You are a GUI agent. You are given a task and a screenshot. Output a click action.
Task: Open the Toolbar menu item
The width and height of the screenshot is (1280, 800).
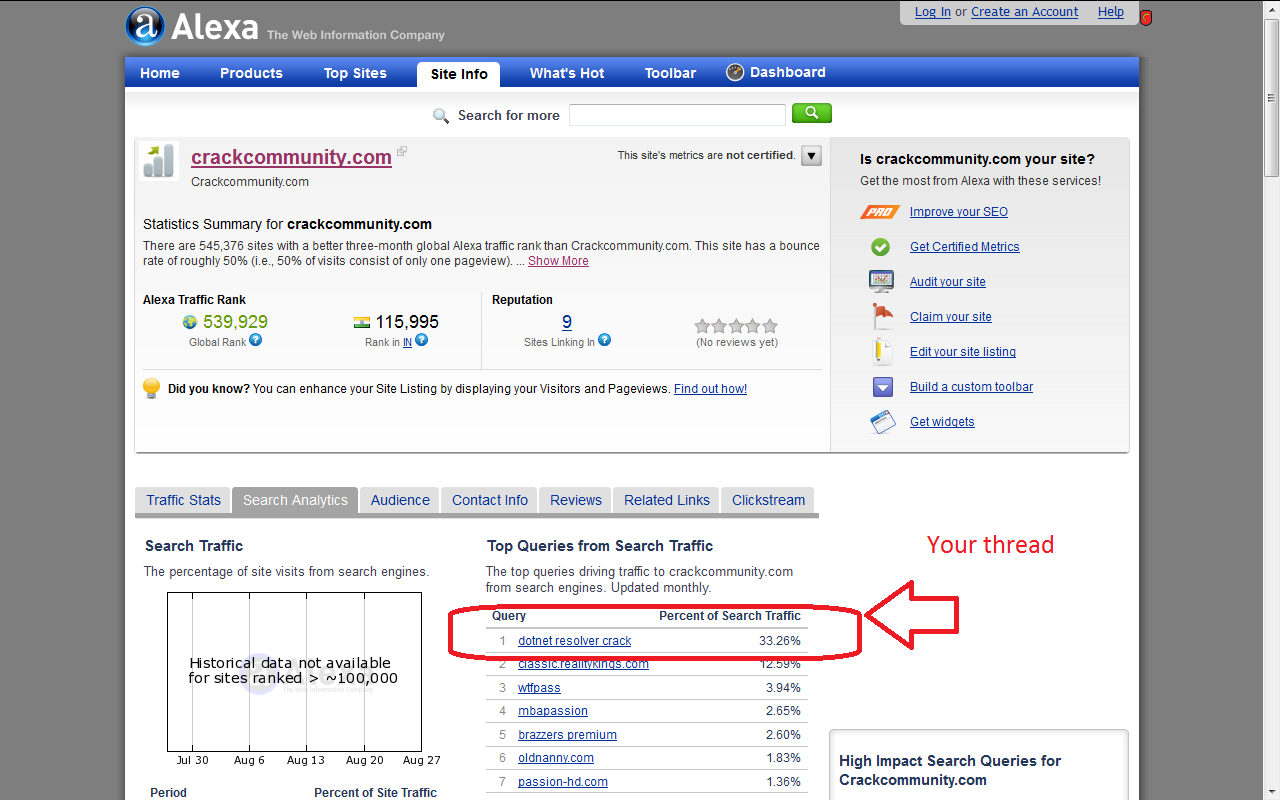click(670, 73)
